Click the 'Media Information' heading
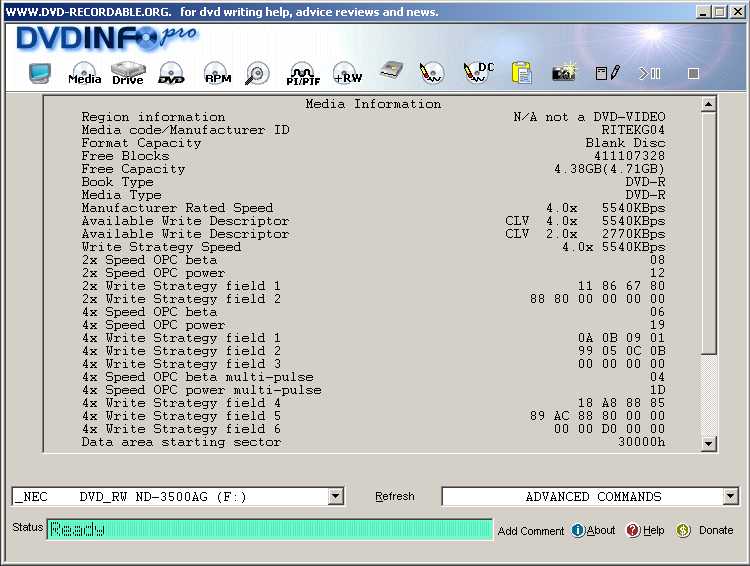Image resolution: width=750 pixels, height=566 pixels. [x=373, y=104]
